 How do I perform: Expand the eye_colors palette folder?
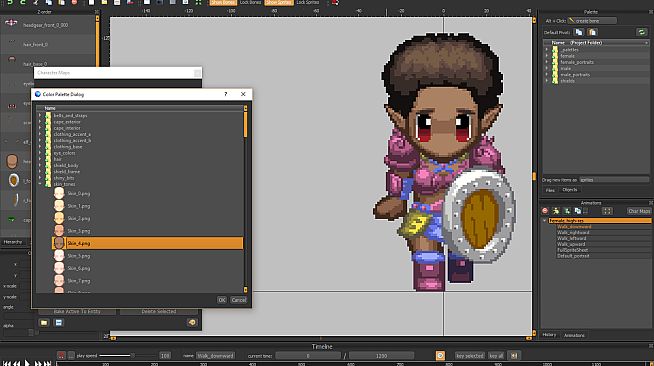click(40, 153)
